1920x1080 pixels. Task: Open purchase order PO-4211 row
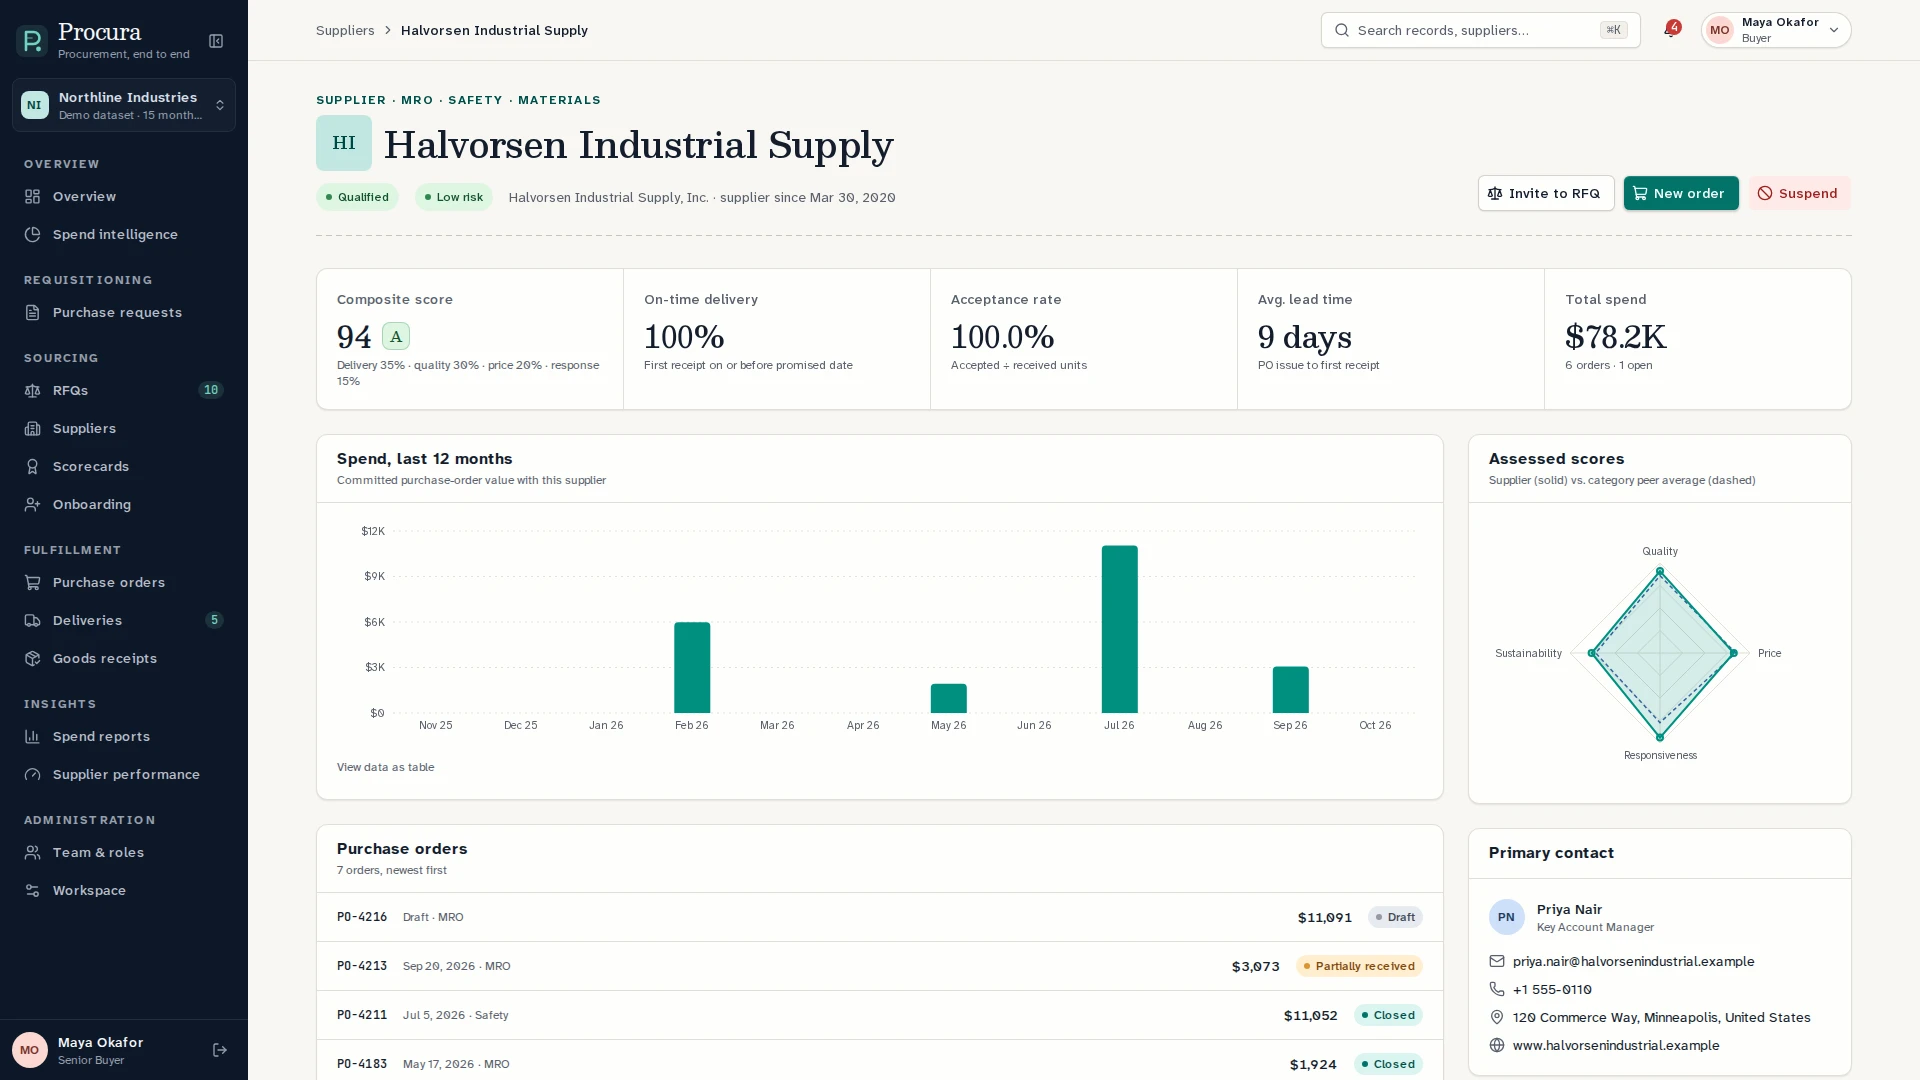pos(879,1016)
